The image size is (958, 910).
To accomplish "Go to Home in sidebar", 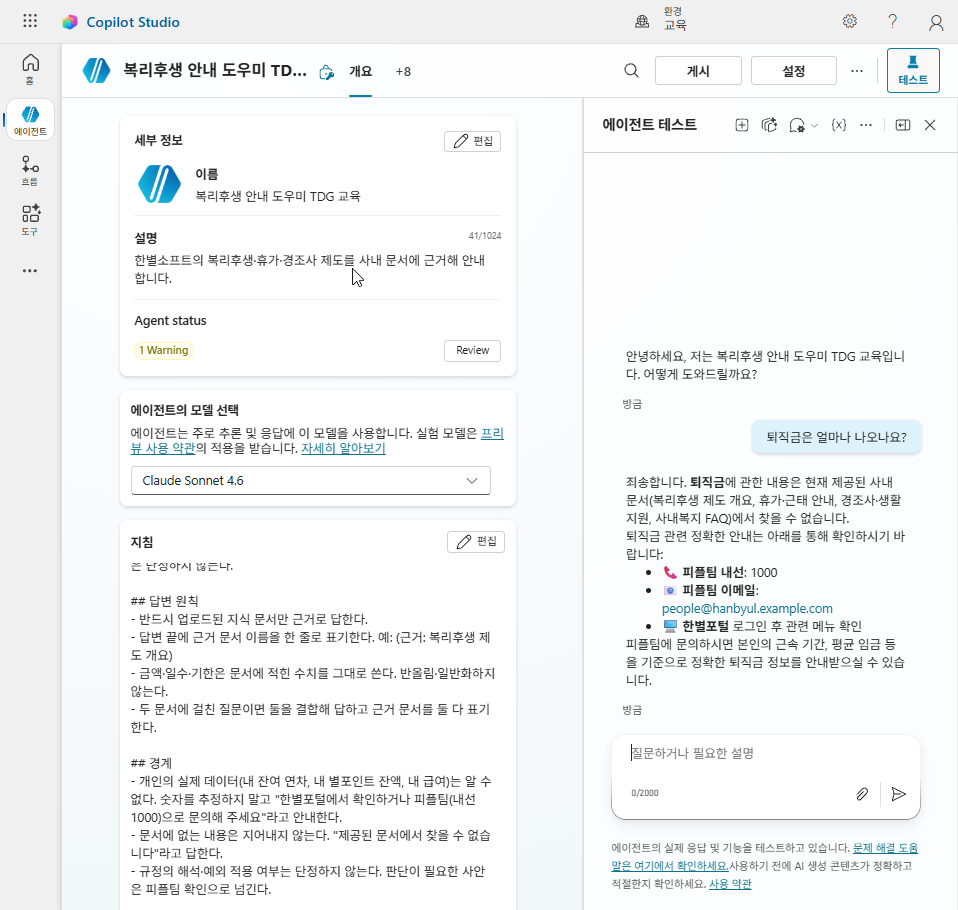I will (31, 68).
